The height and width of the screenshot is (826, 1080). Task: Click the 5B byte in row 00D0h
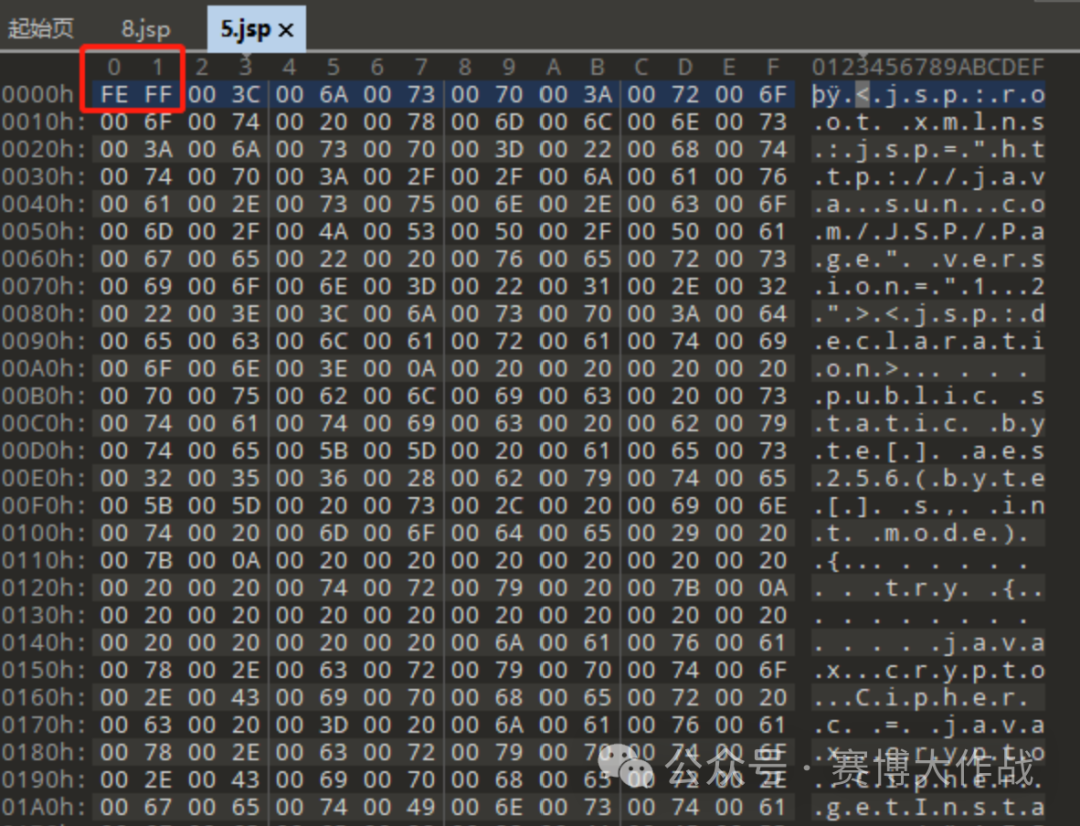[333, 451]
